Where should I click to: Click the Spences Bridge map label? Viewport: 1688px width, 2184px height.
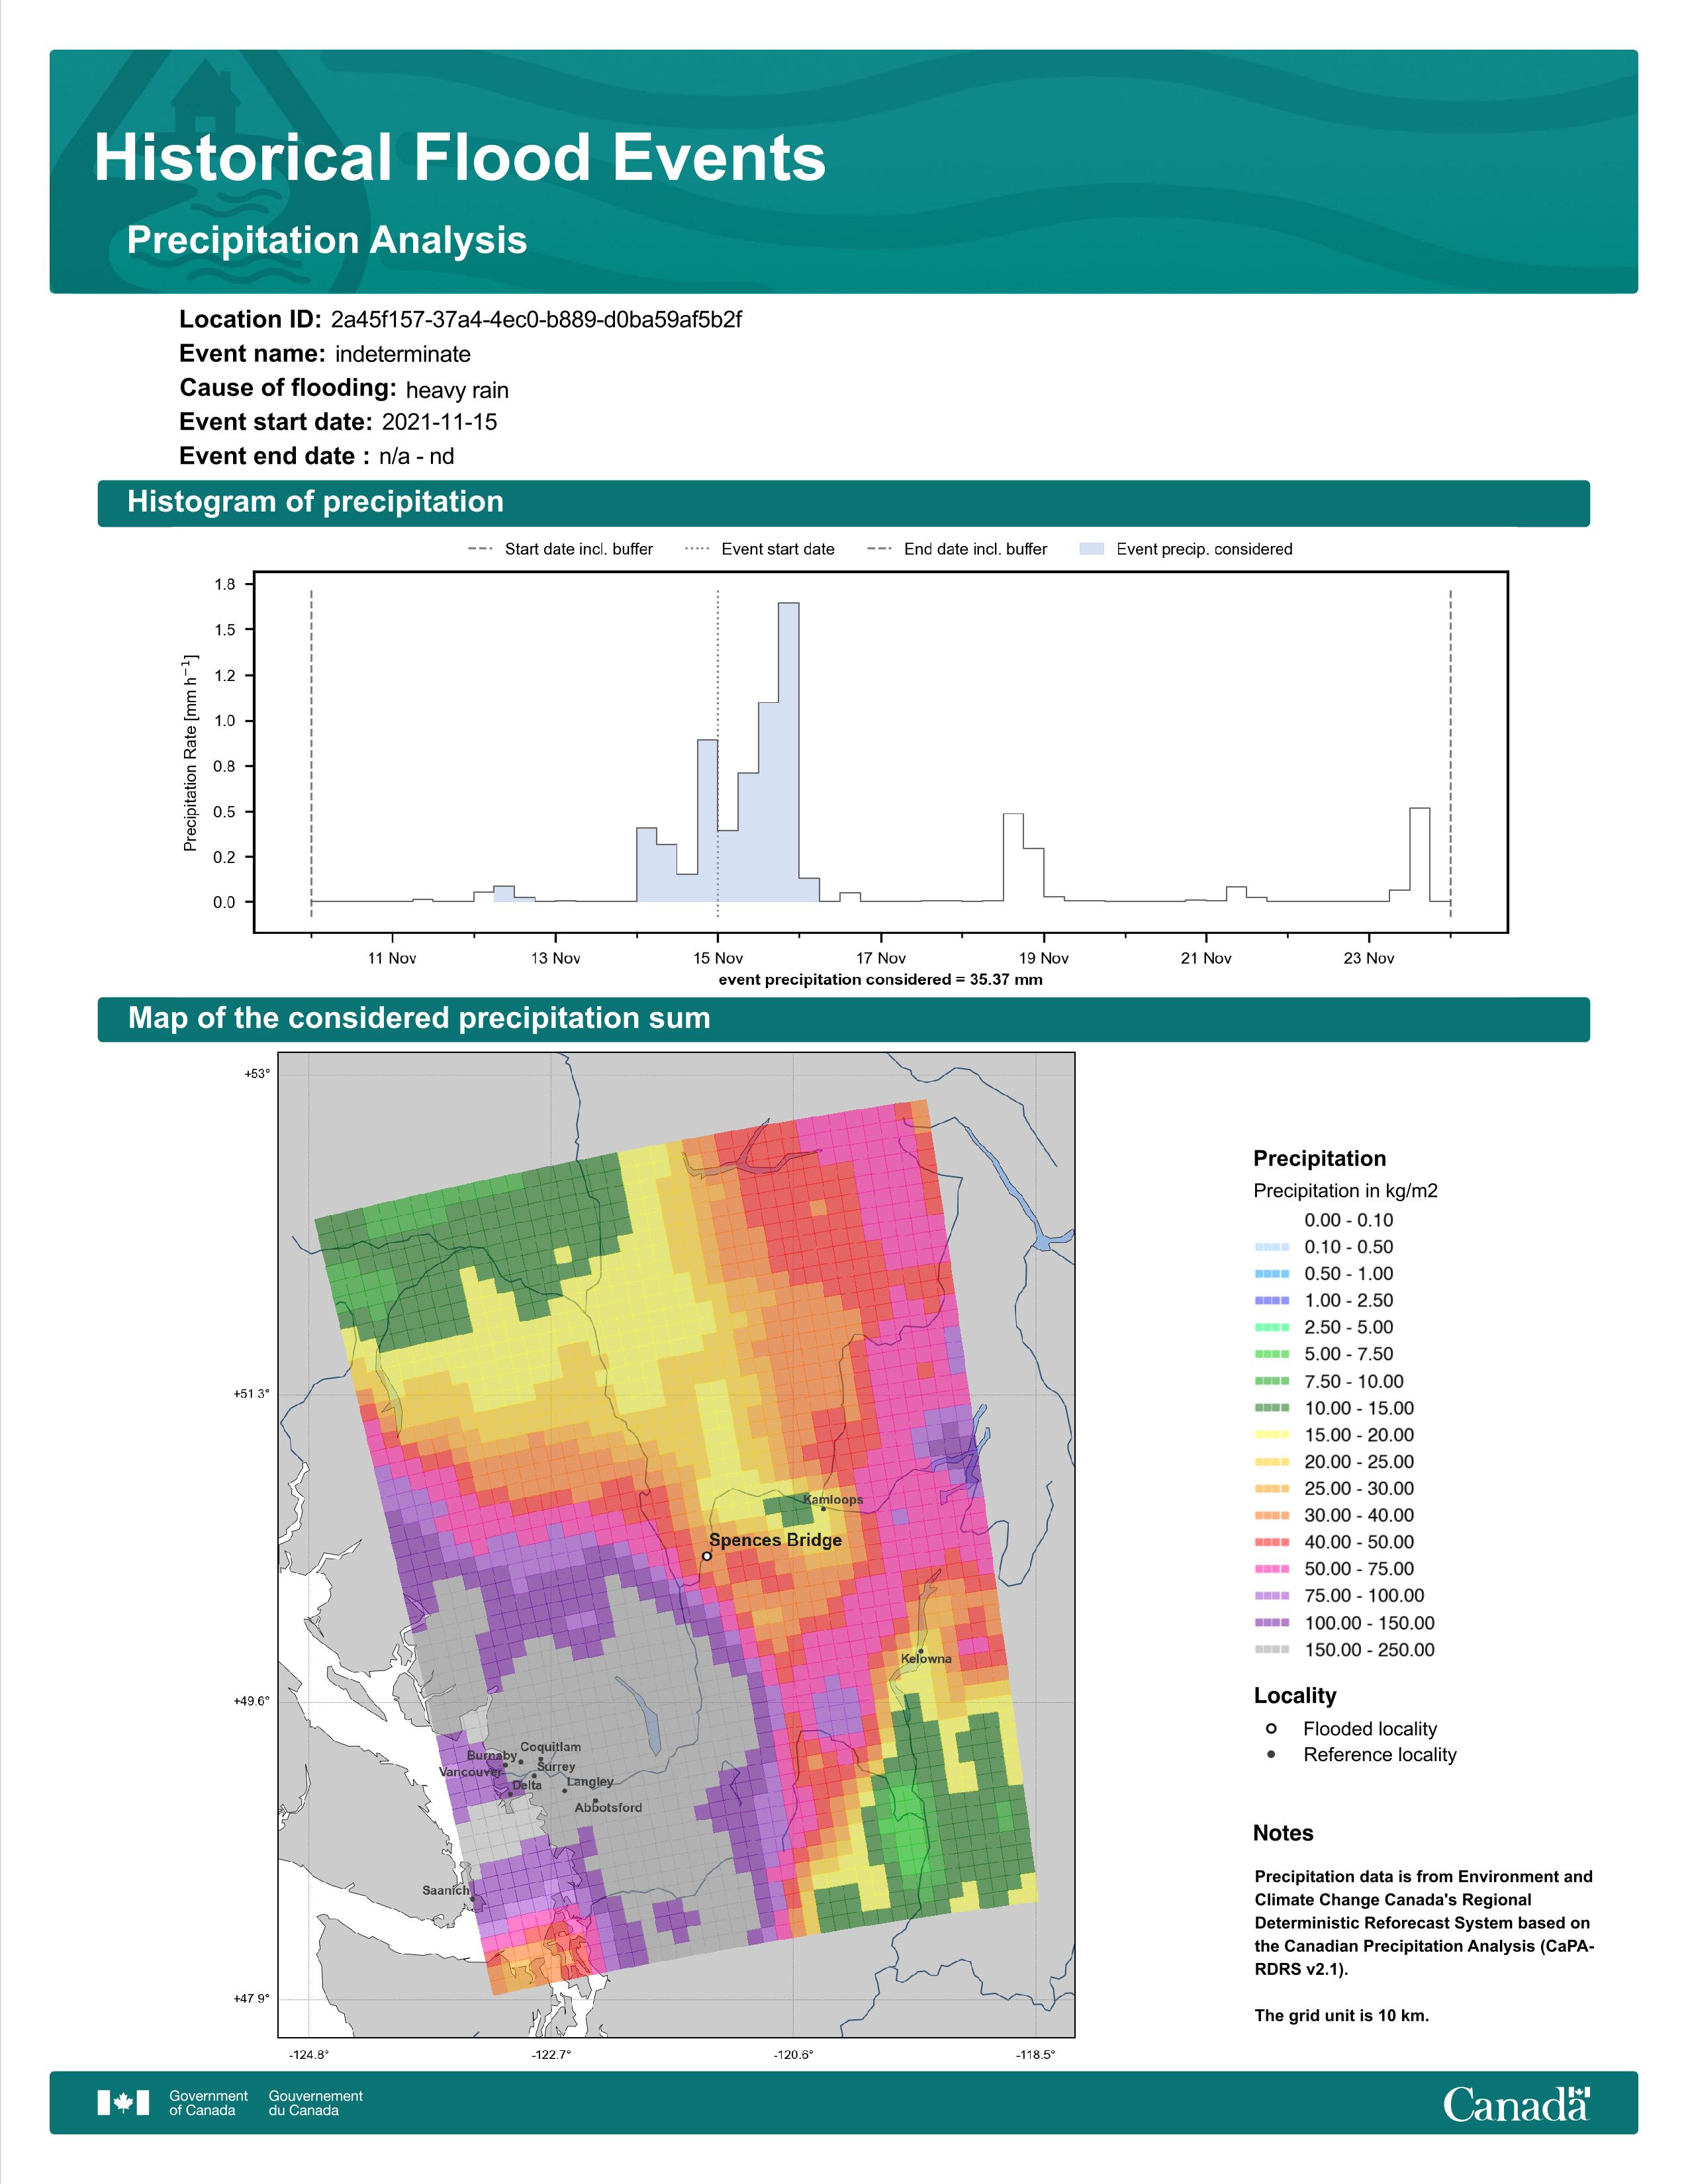(775, 1540)
